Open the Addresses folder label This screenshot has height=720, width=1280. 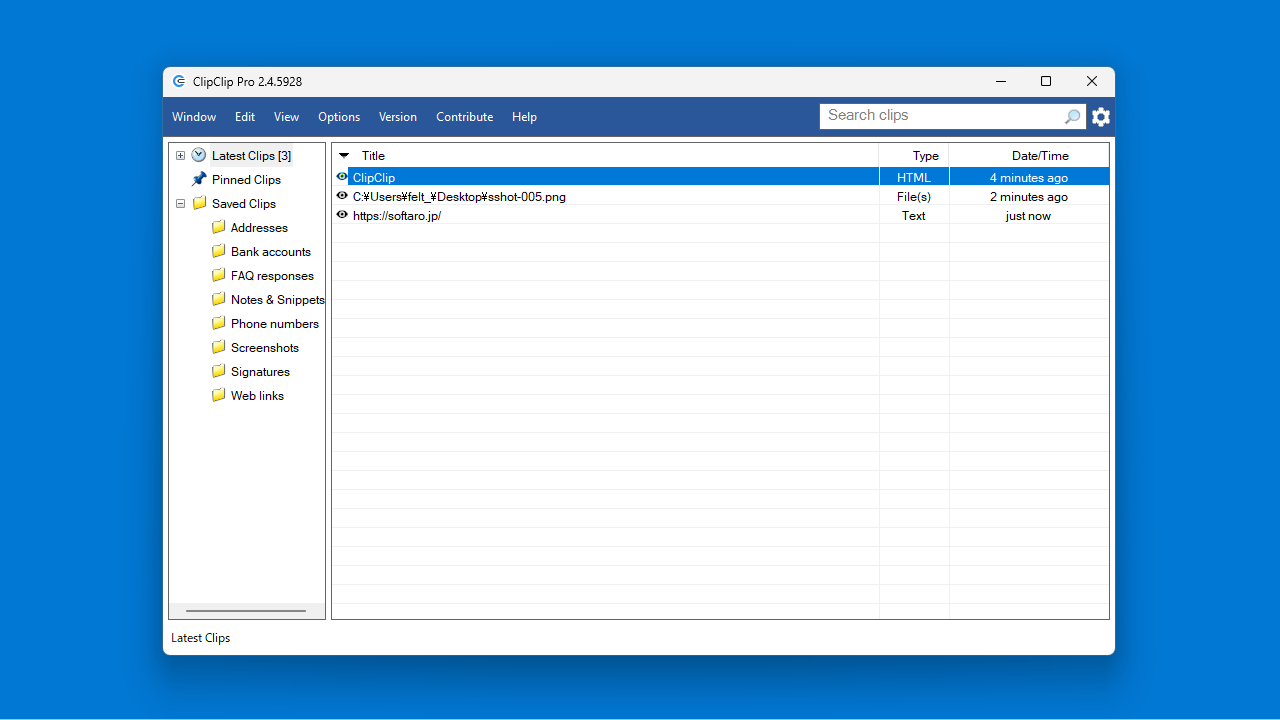pyautogui.click(x=259, y=227)
